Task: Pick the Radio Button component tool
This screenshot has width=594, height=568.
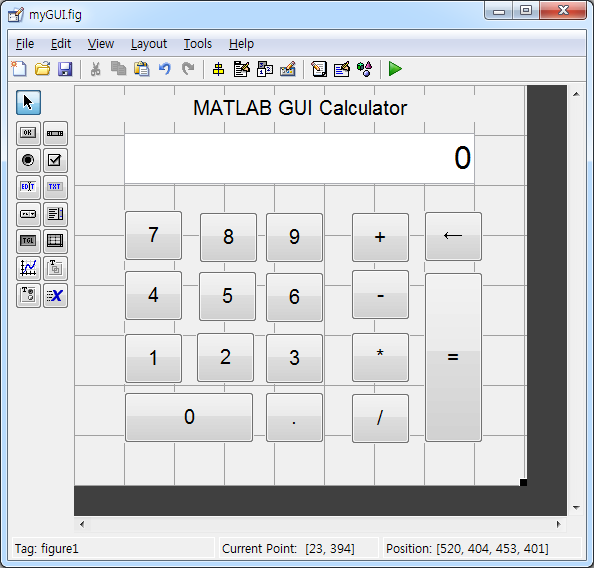Action: [28, 160]
